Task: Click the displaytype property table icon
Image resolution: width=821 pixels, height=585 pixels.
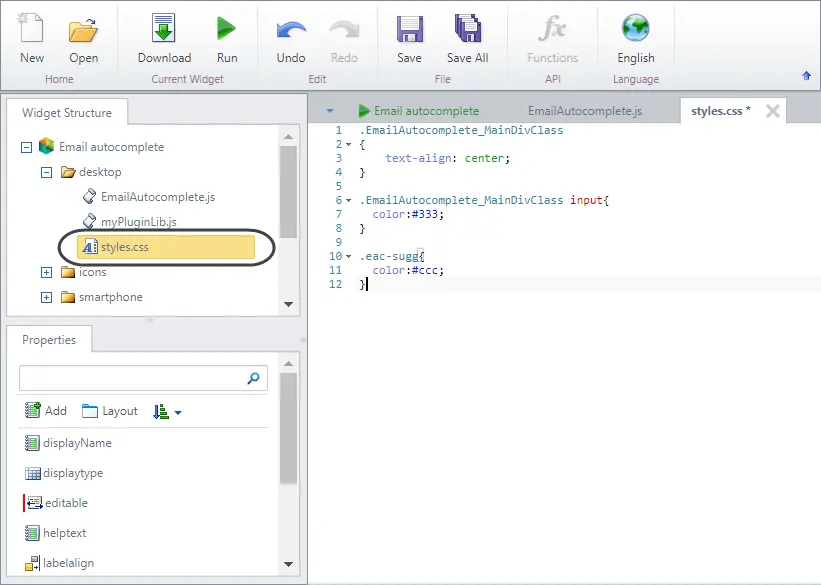Action: pos(32,473)
